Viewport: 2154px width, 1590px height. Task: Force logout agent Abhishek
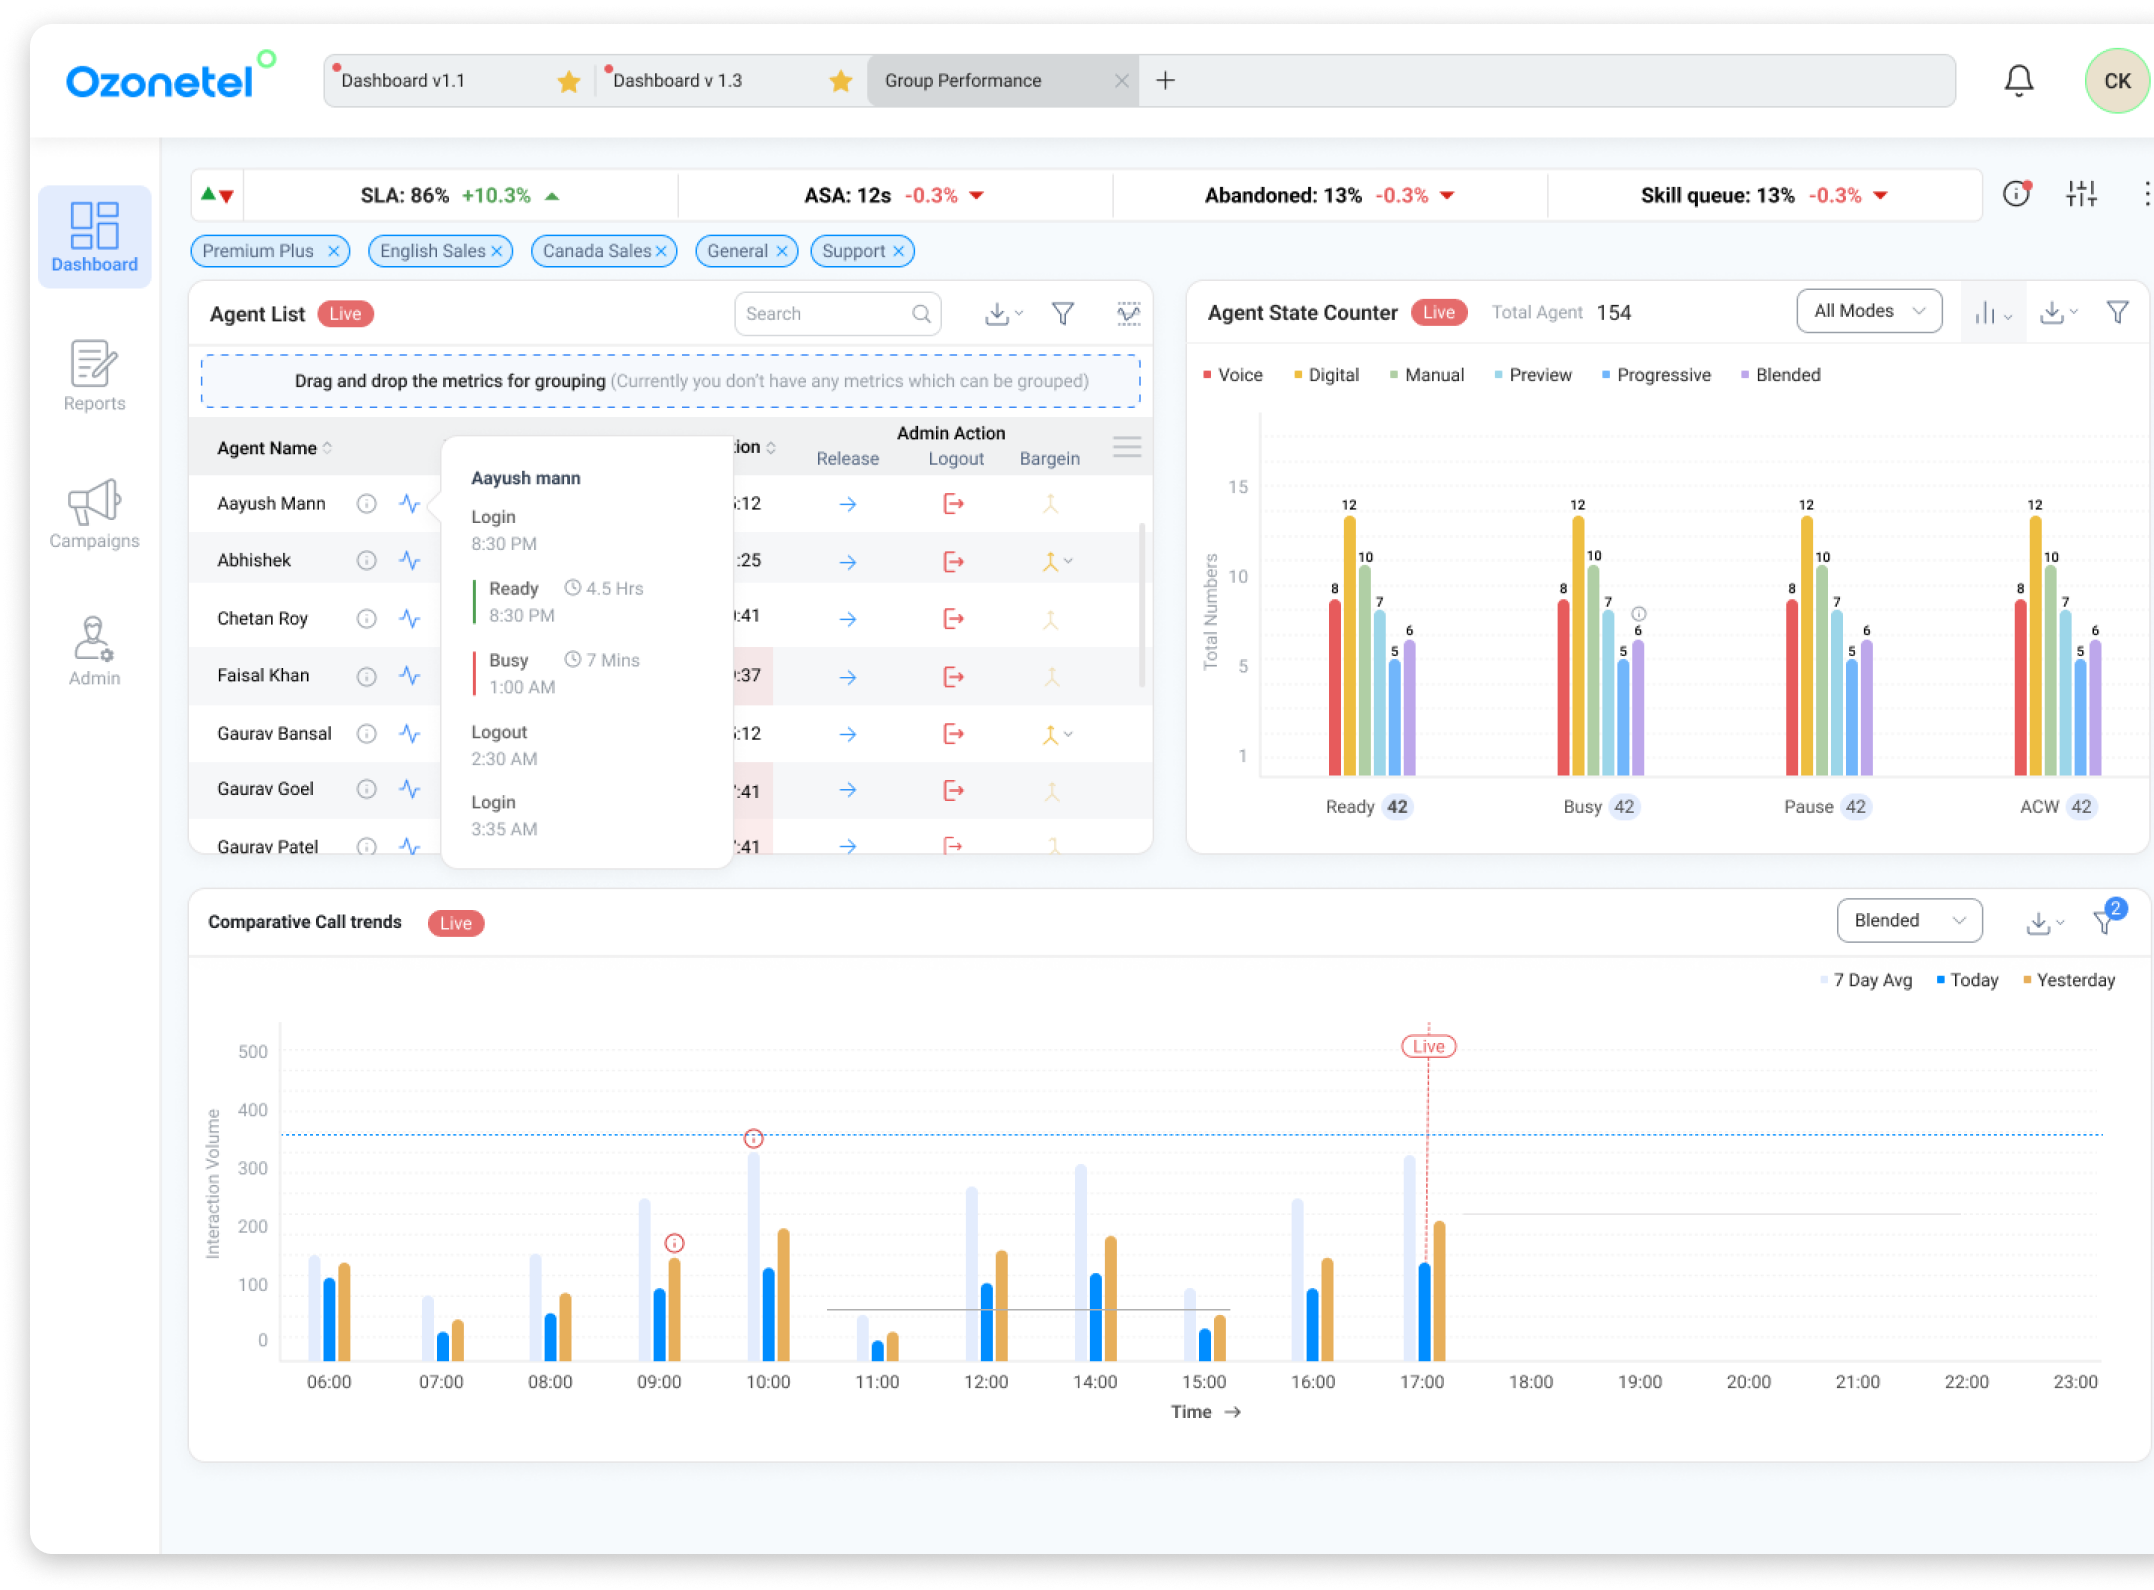[953, 561]
